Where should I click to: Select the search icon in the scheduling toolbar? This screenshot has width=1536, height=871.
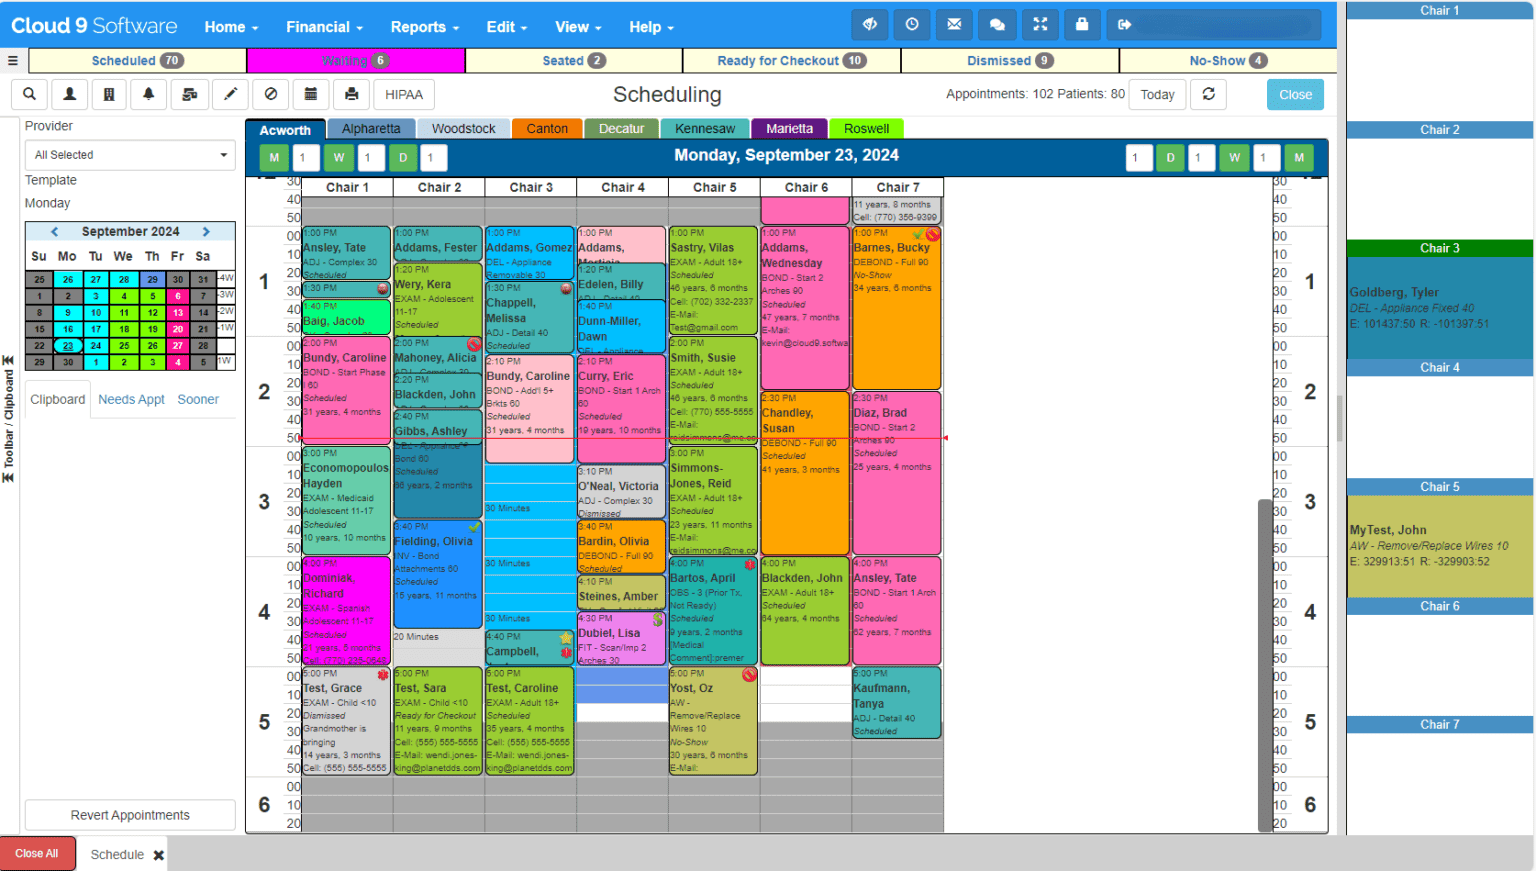(28, 94)
